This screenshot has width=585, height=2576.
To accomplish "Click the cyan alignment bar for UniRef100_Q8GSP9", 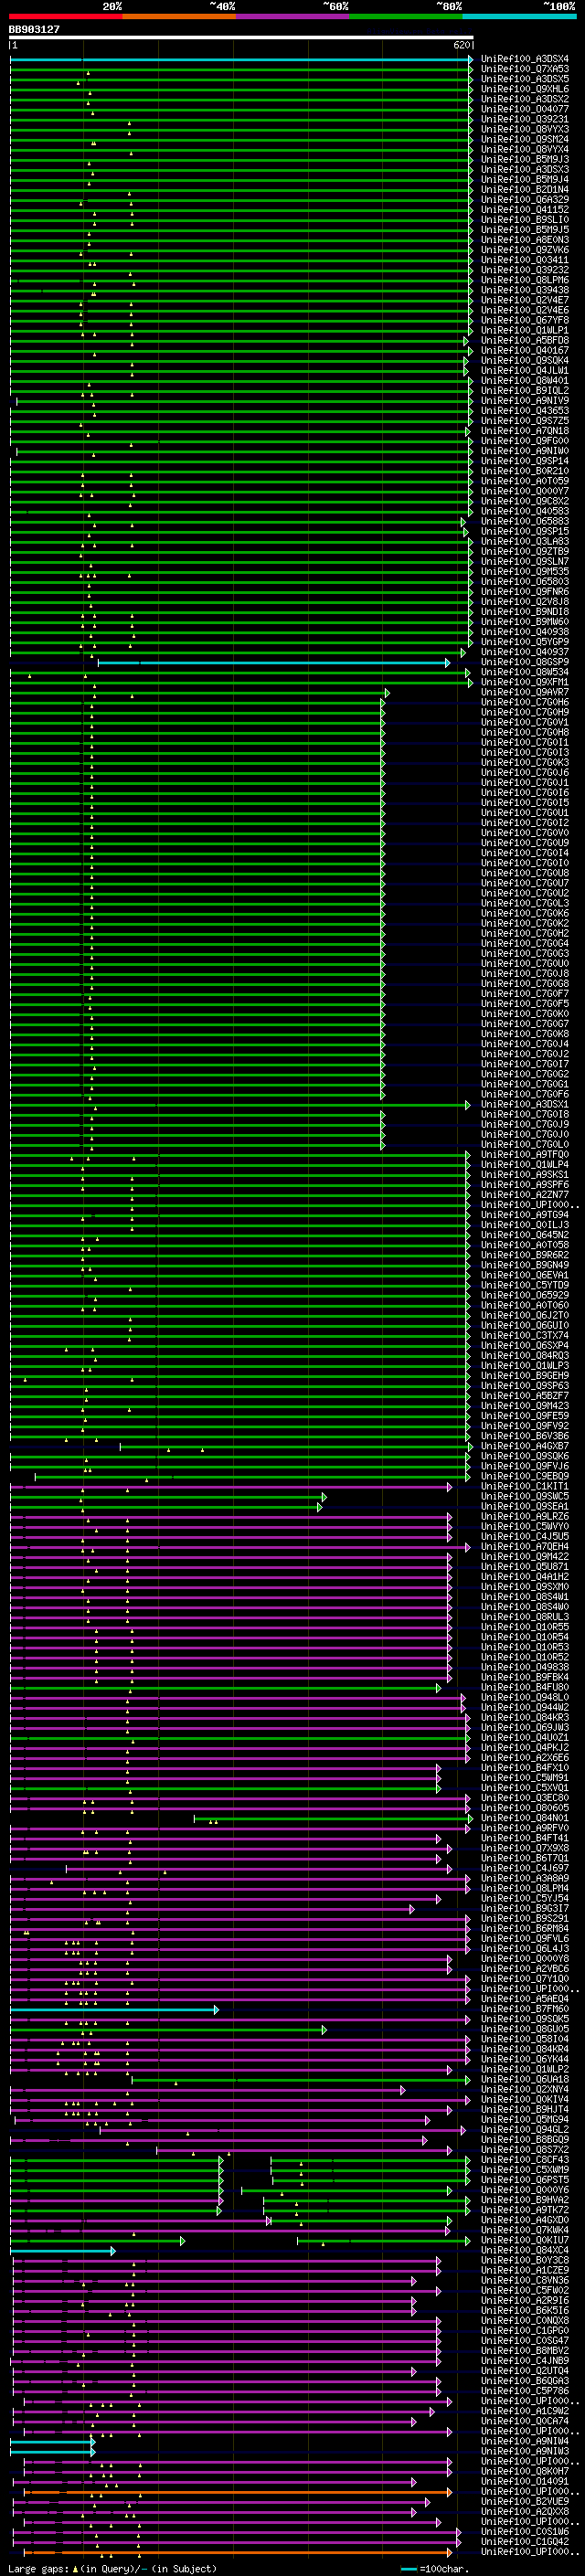I will [273, 663].
